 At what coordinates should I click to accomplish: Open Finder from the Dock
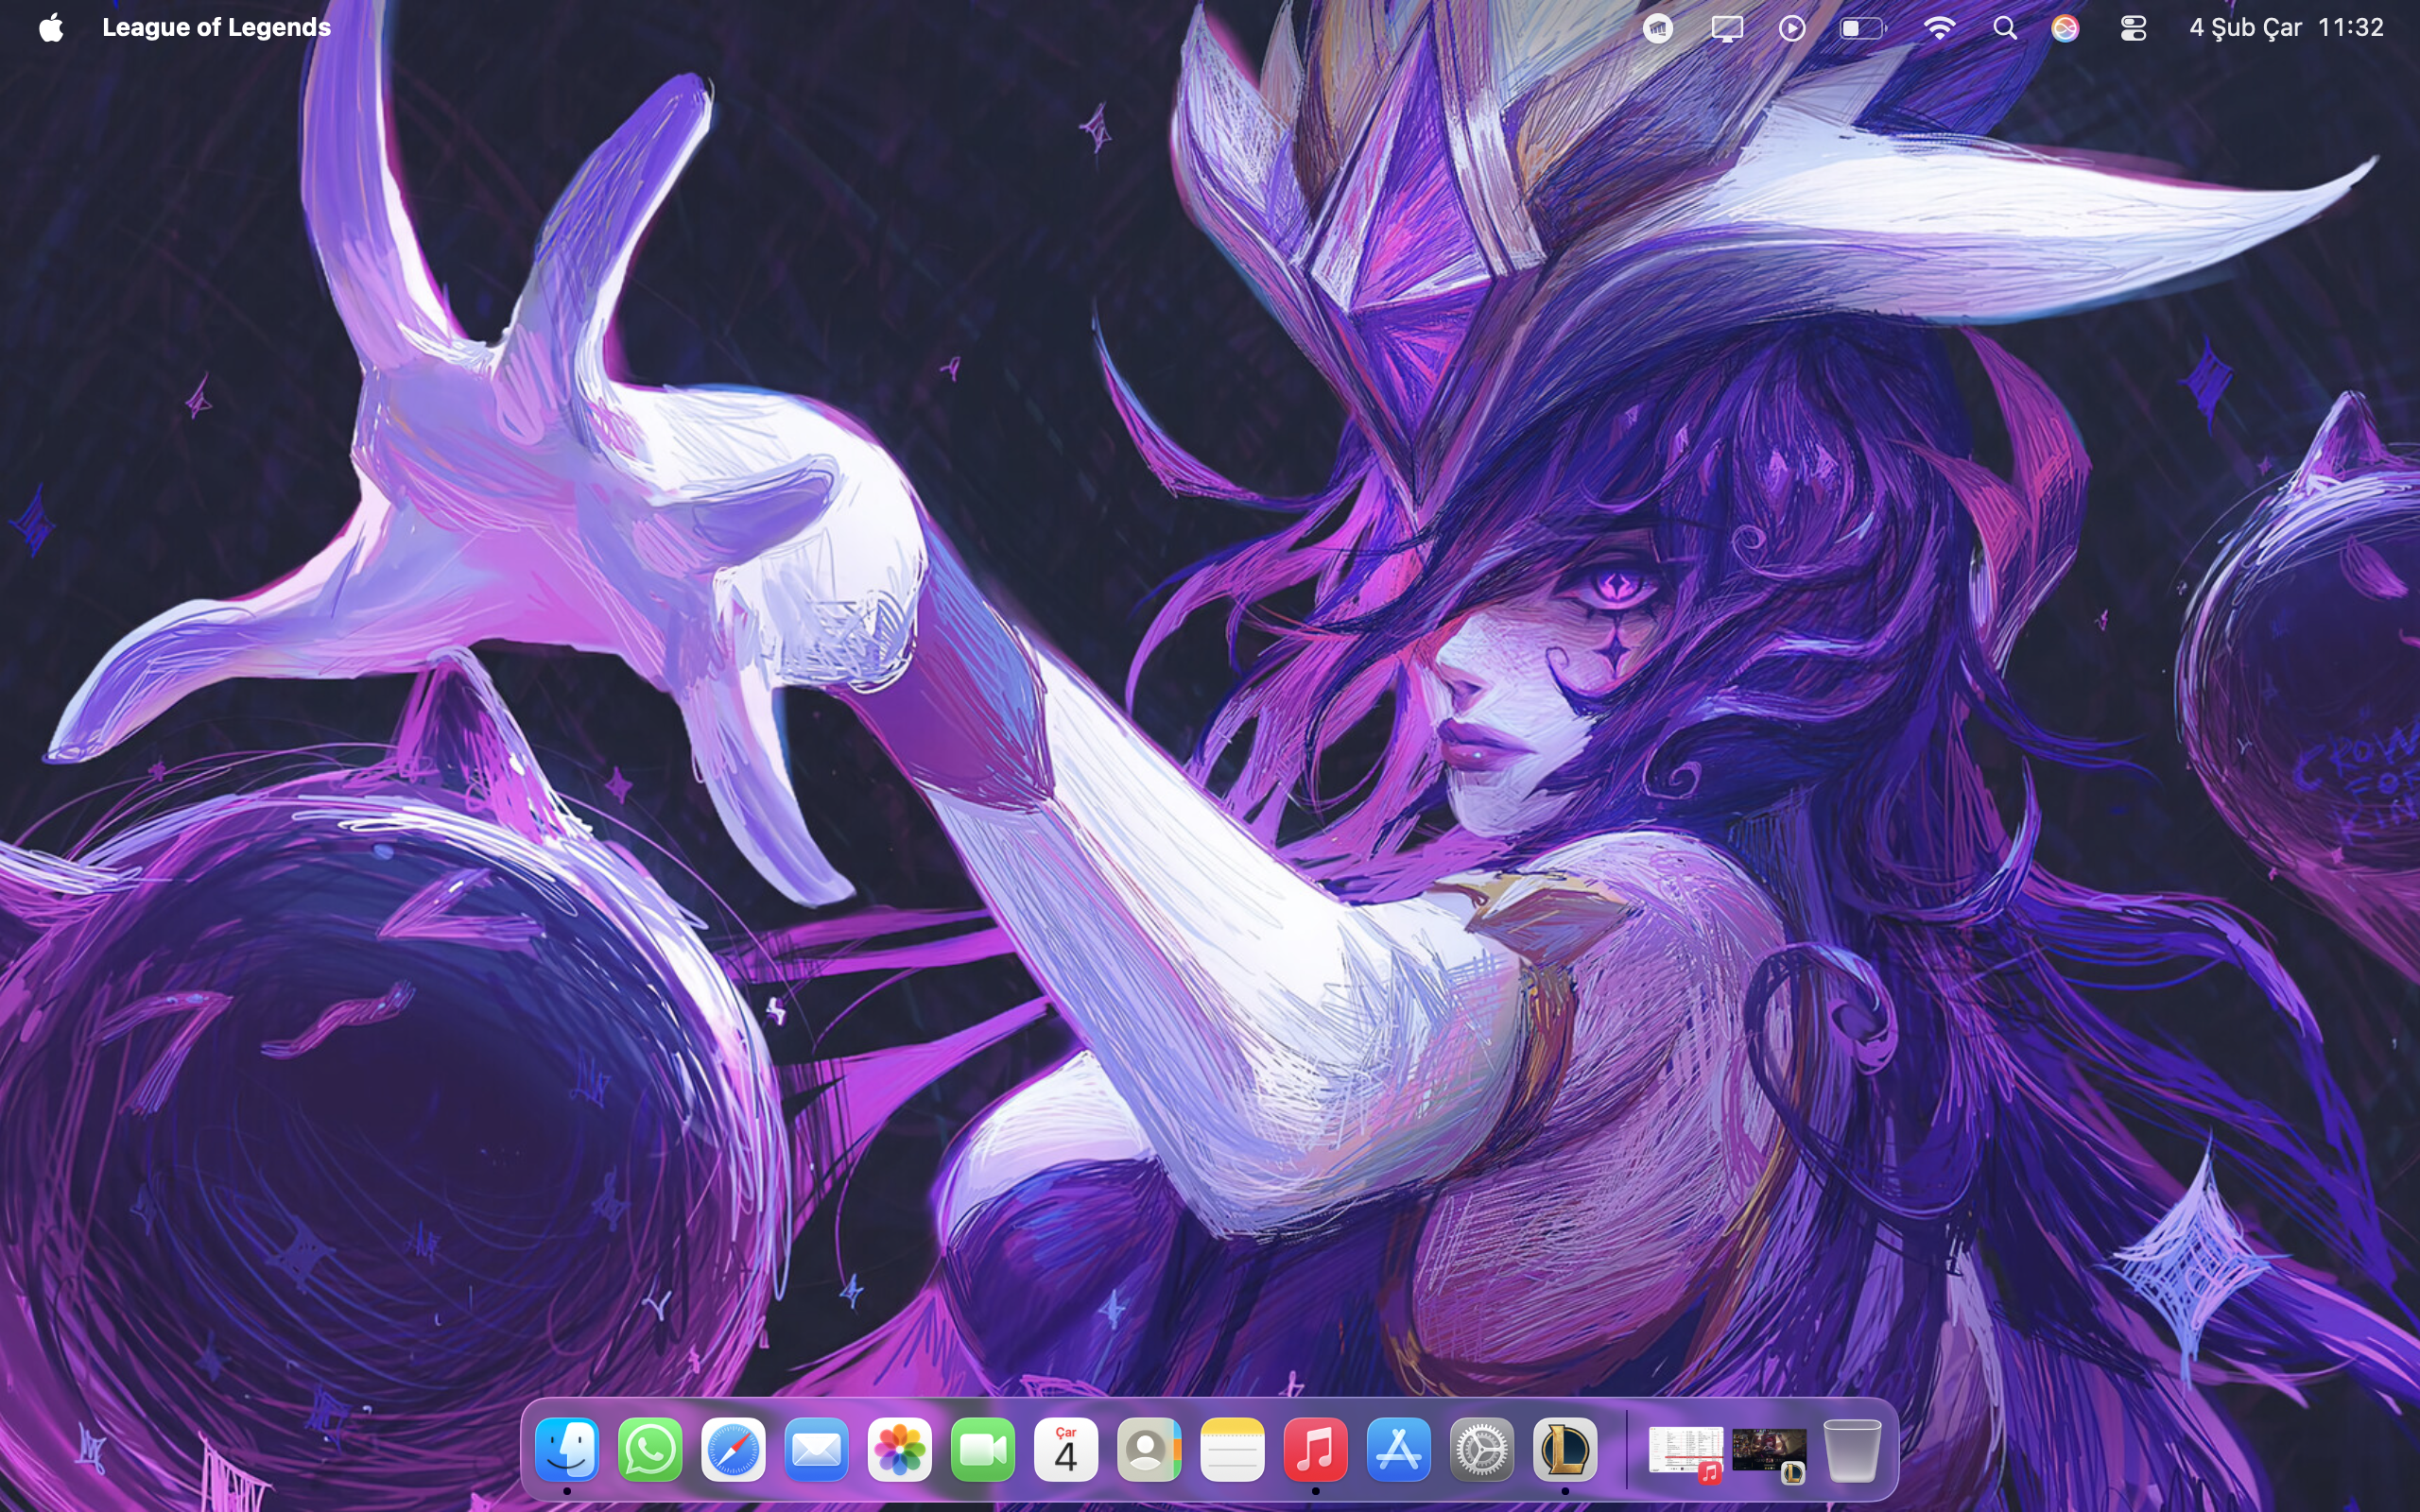567,1449
